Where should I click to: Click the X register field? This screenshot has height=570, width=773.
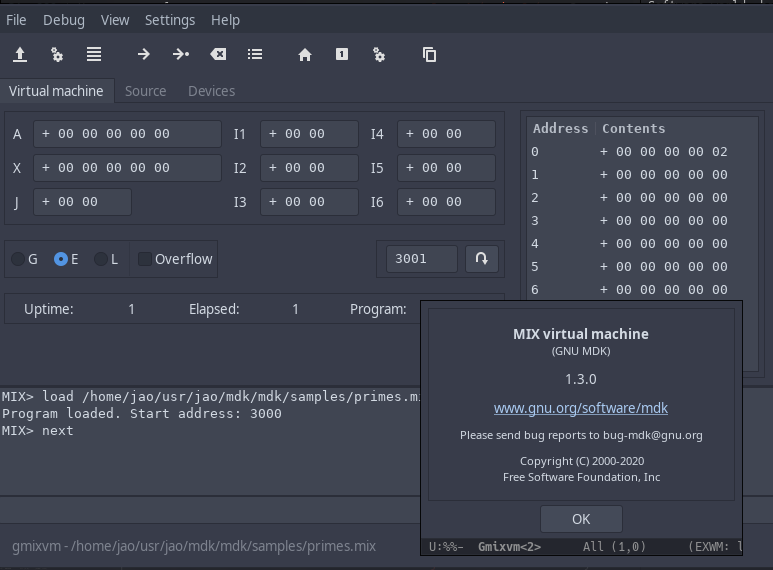click(127, 168)
